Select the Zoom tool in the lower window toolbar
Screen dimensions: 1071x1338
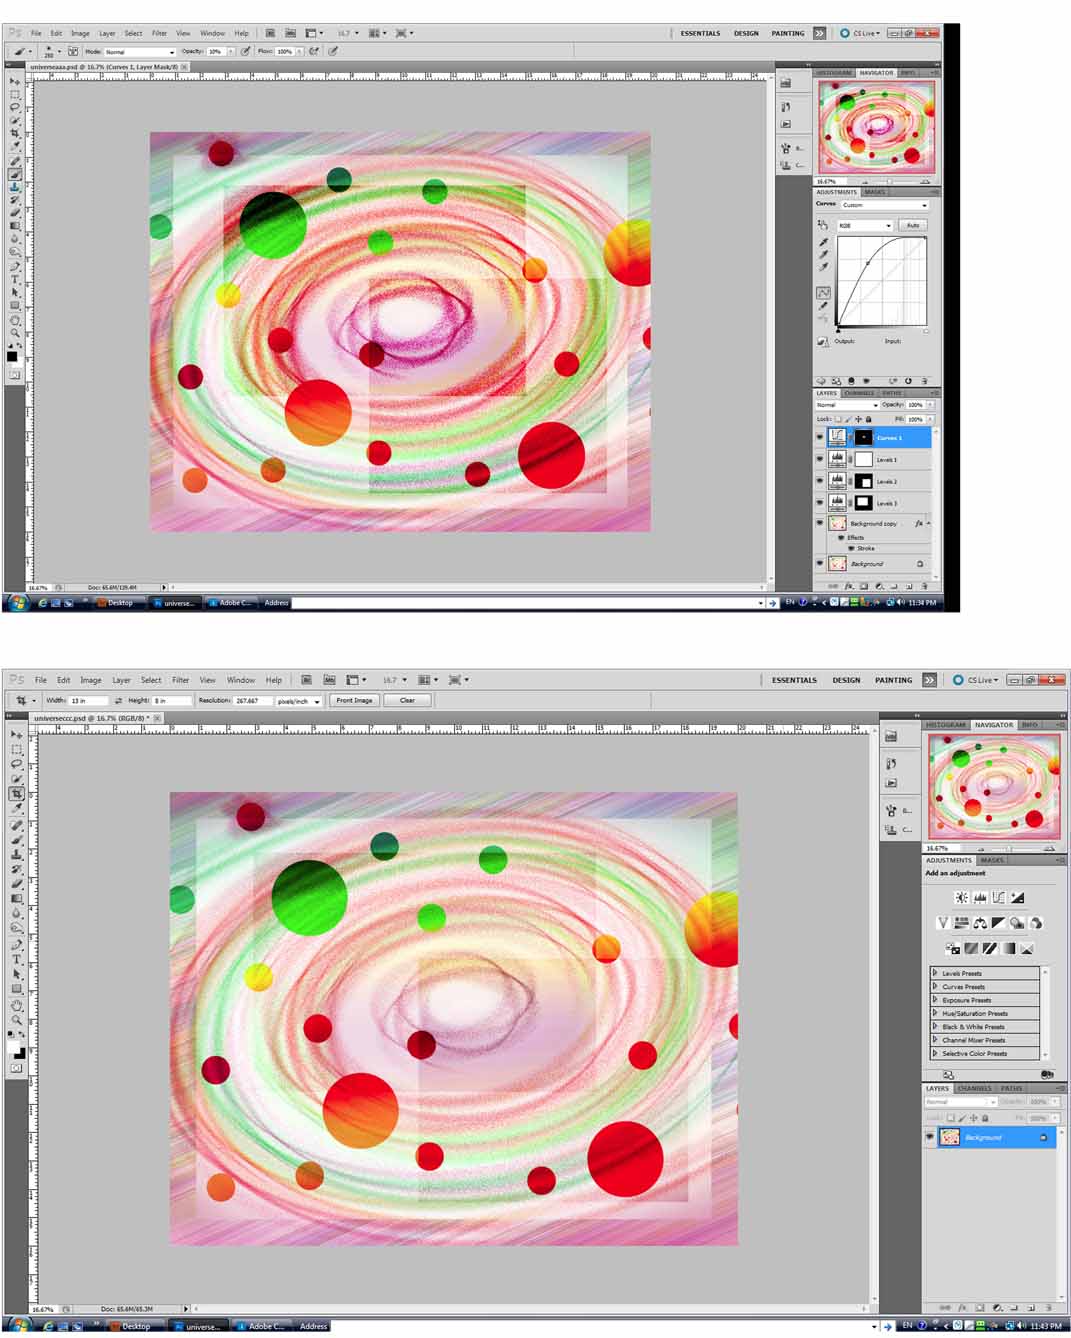point(16,1020)
